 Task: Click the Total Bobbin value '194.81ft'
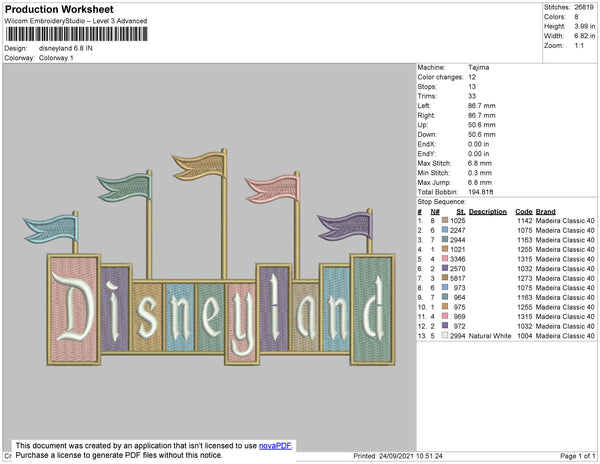click(481, 192)
